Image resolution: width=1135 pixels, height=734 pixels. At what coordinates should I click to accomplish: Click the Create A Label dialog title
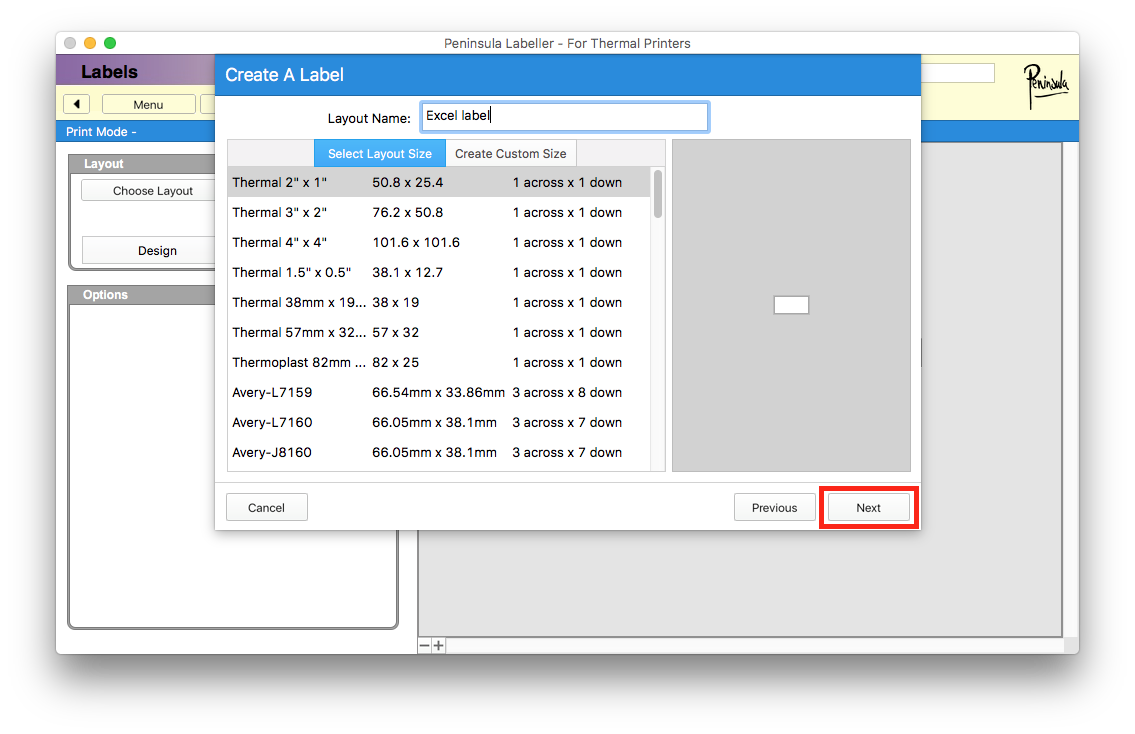tap(284, 75)
